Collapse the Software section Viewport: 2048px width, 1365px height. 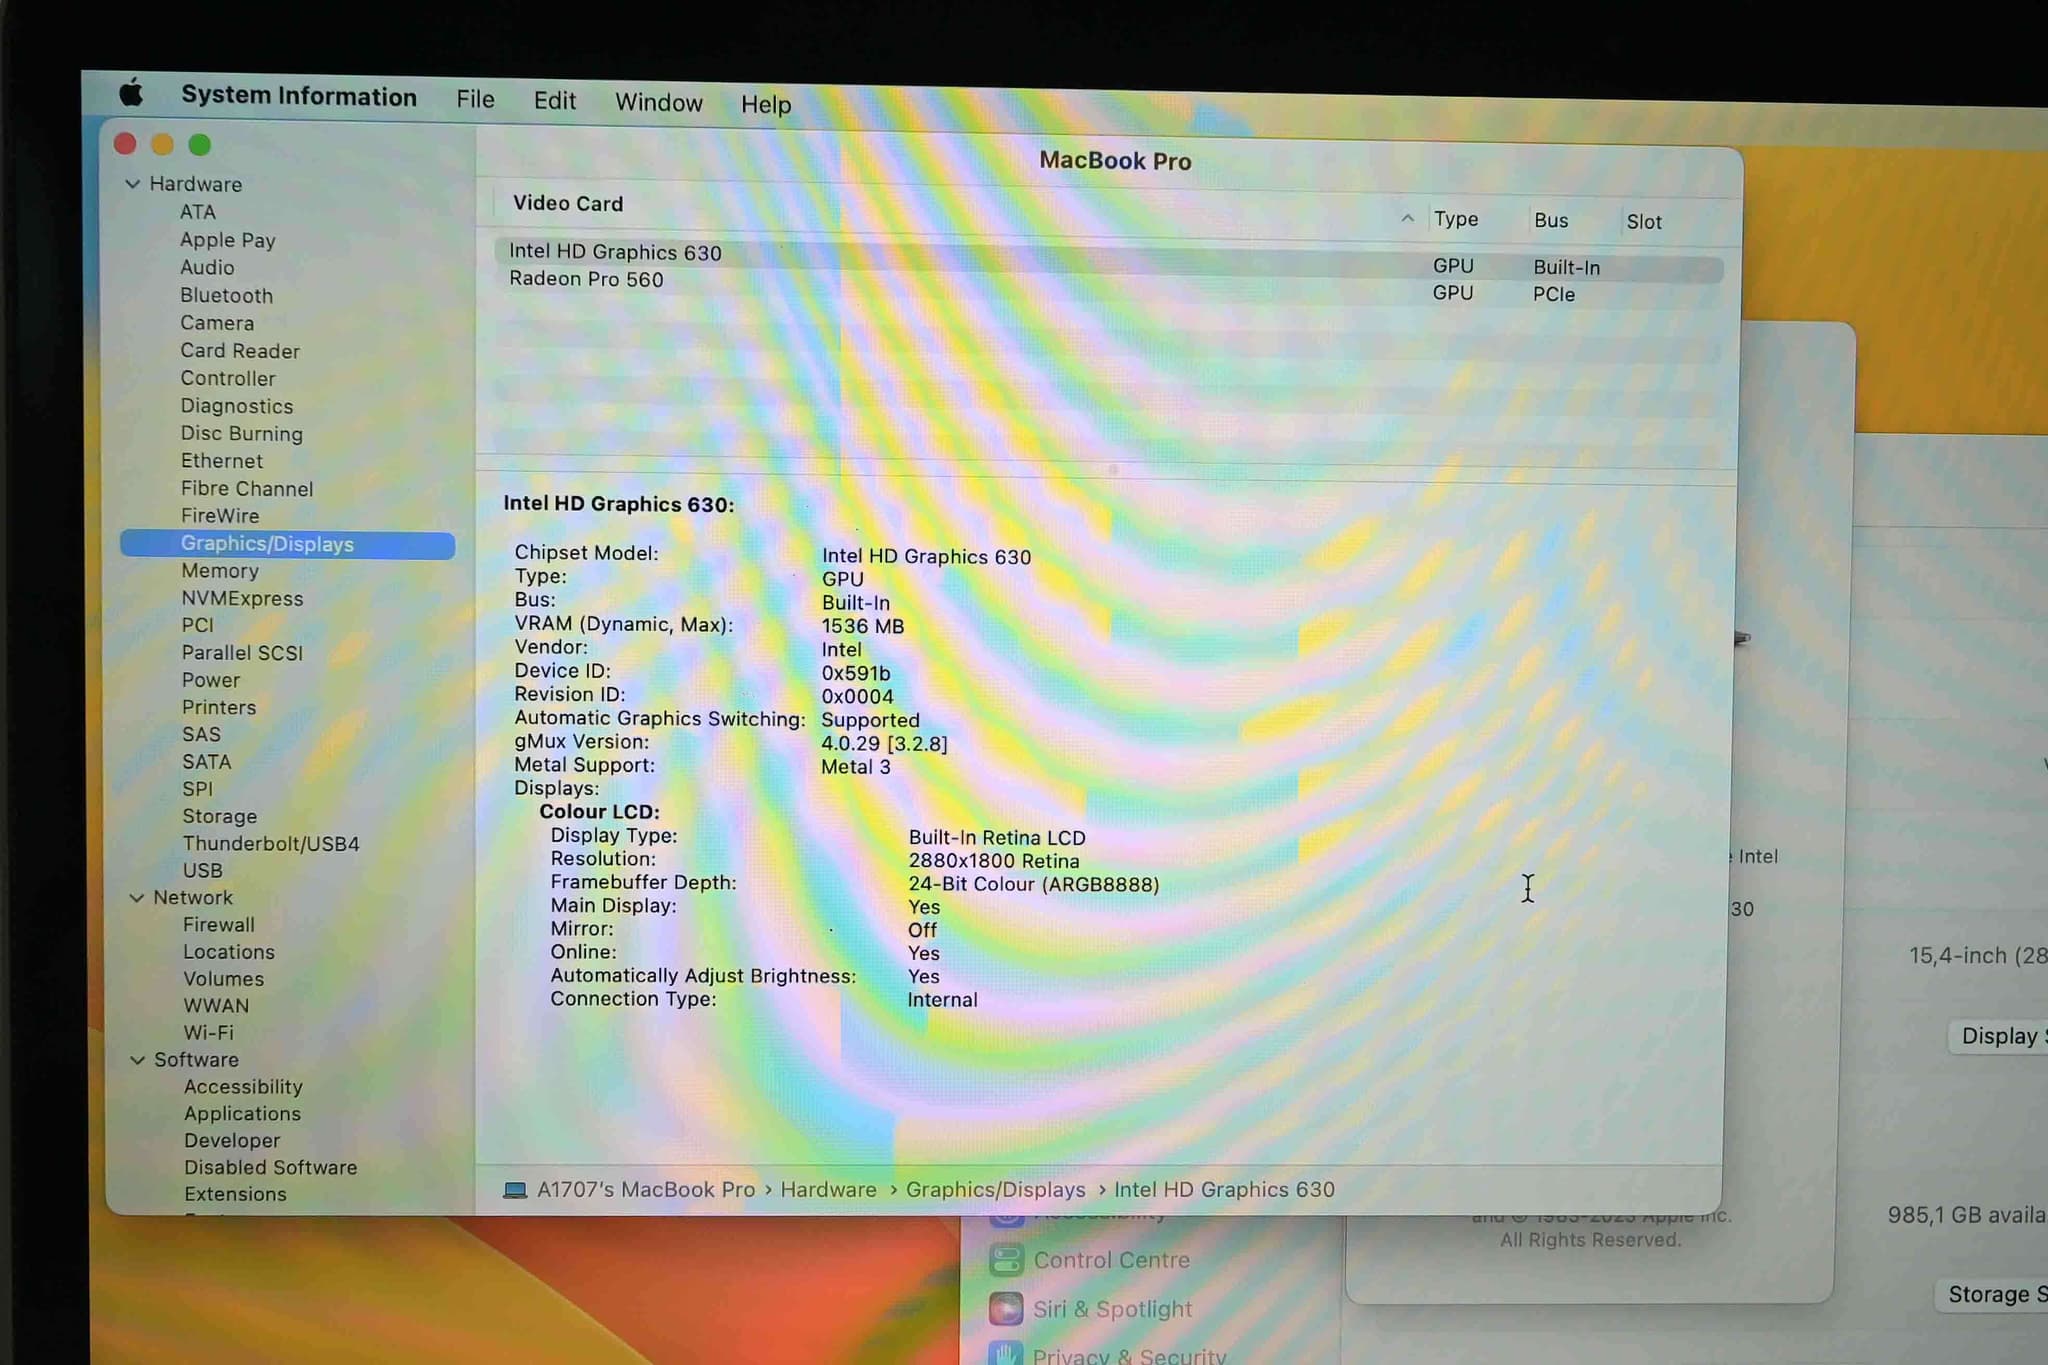pyautogui.click(x=138, y=1060)
